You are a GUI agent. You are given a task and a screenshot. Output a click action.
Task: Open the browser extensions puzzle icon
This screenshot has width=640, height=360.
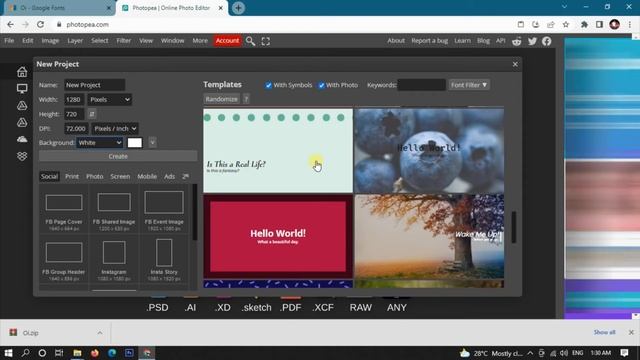(584, 24)
